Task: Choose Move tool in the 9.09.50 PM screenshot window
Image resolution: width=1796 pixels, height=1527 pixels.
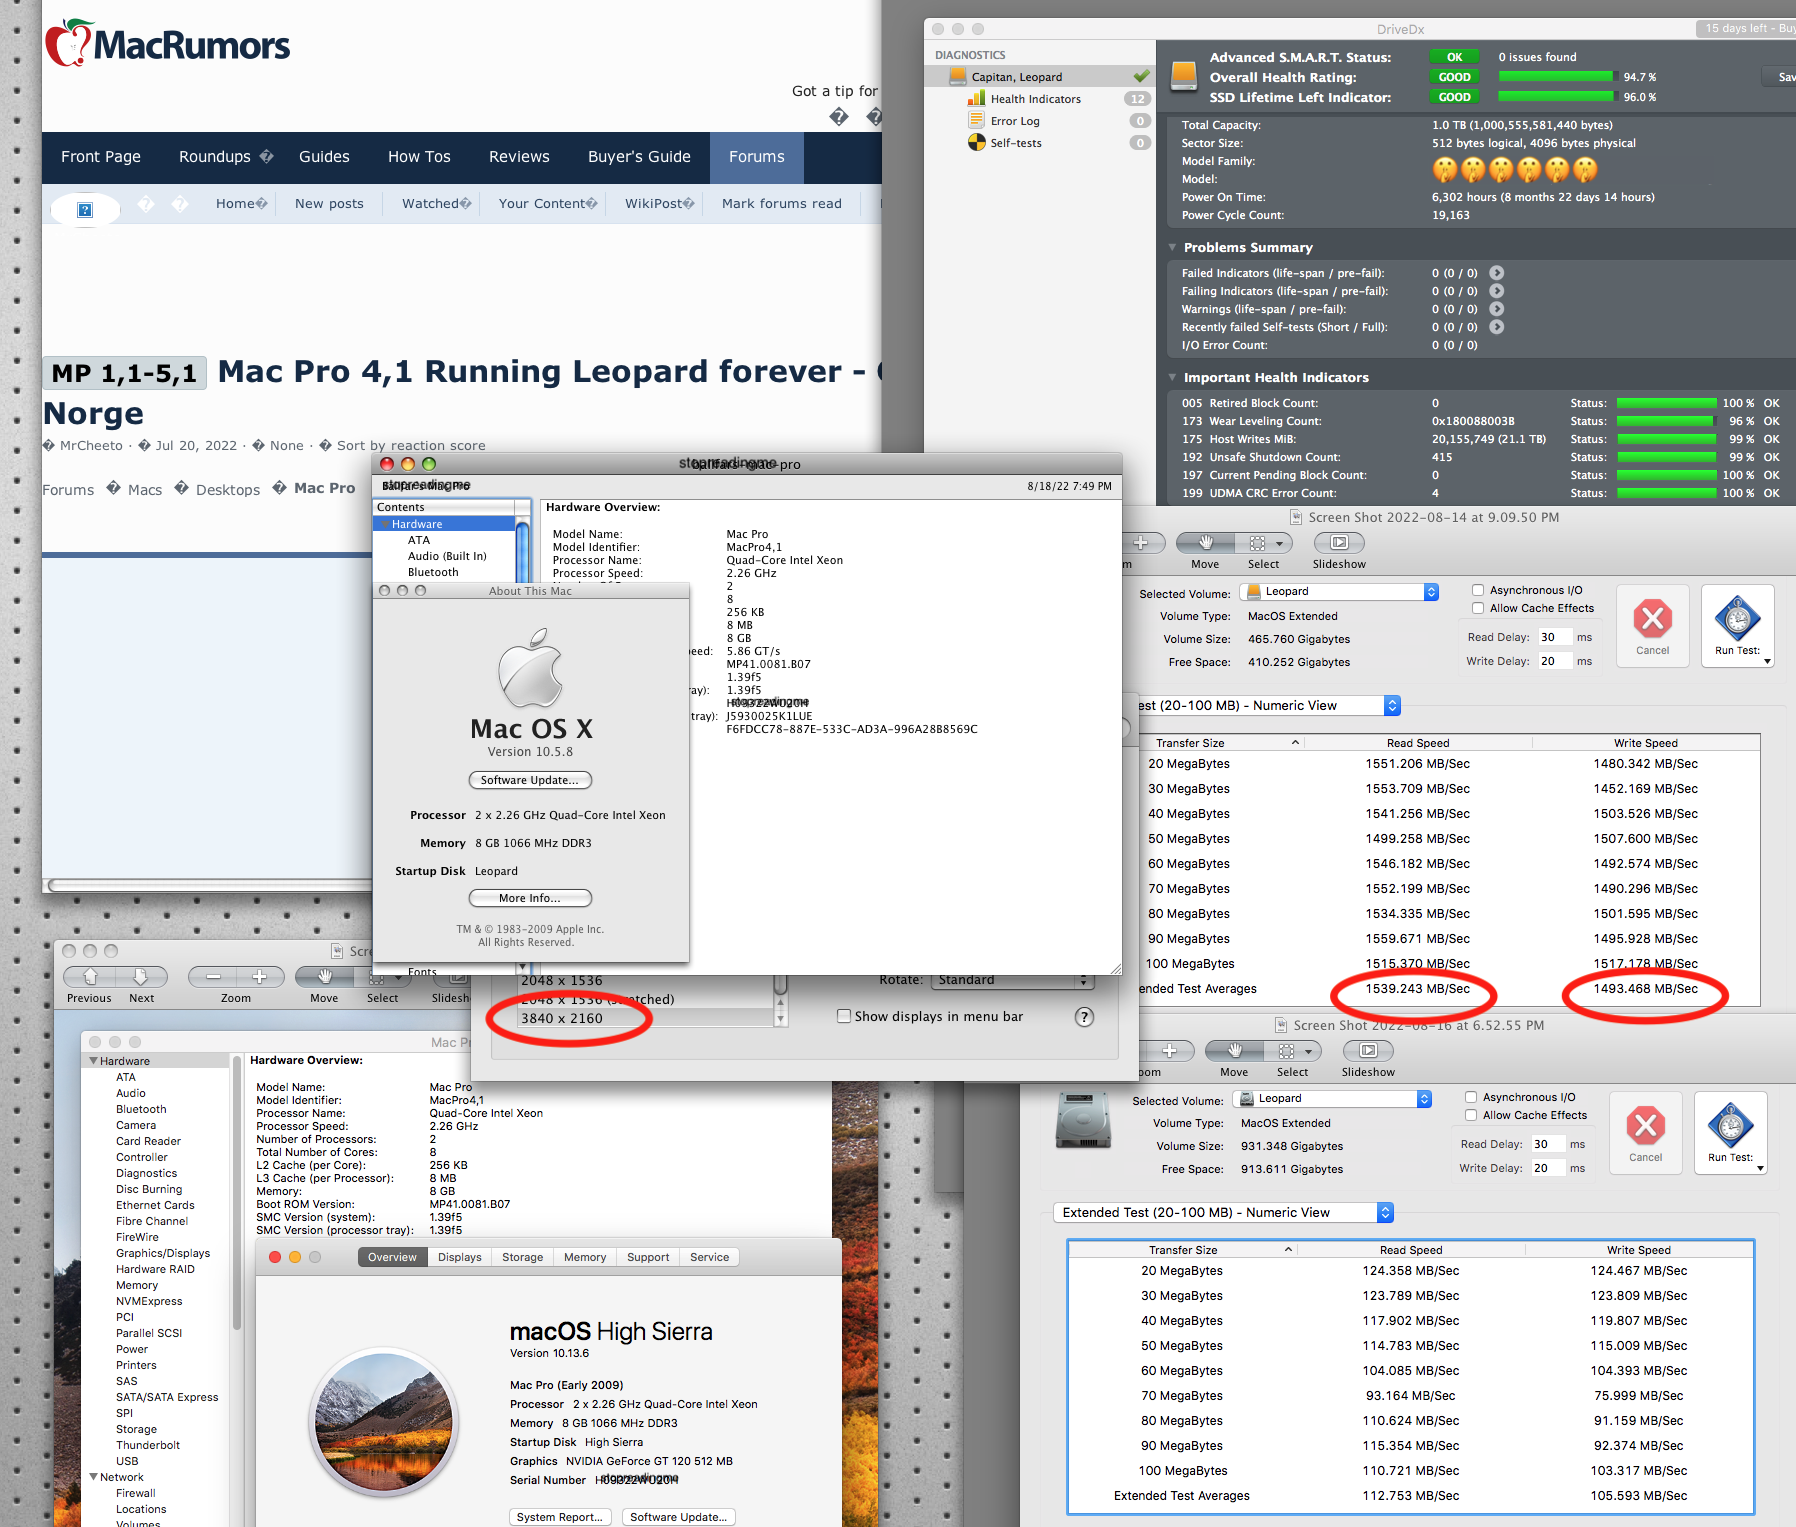Action: click(1206, 542)
